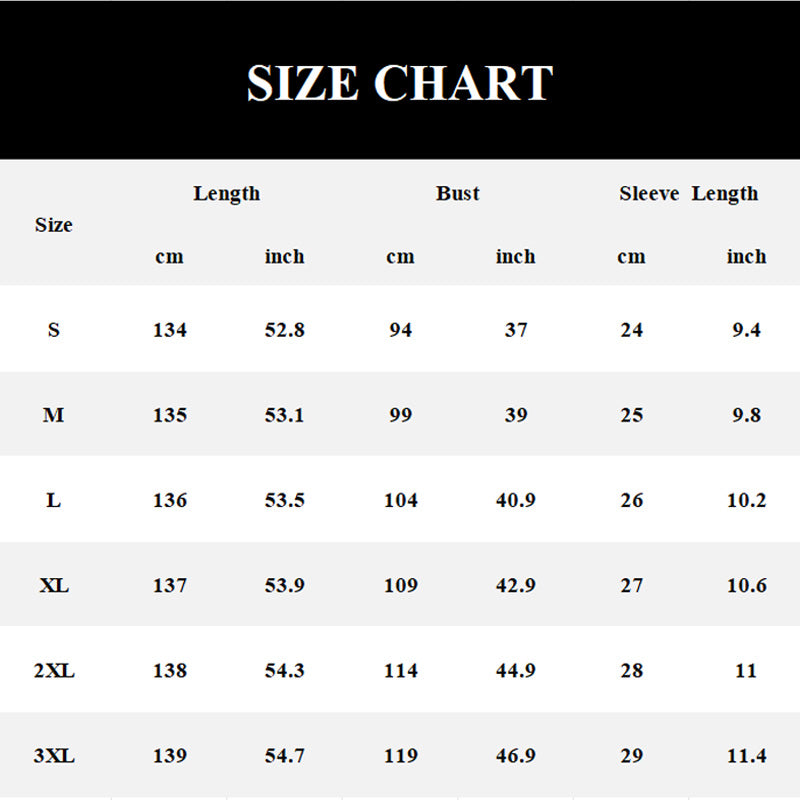Click the 134 cm length value
This screenshot has width=800, height=800.
tap(170, 330)
